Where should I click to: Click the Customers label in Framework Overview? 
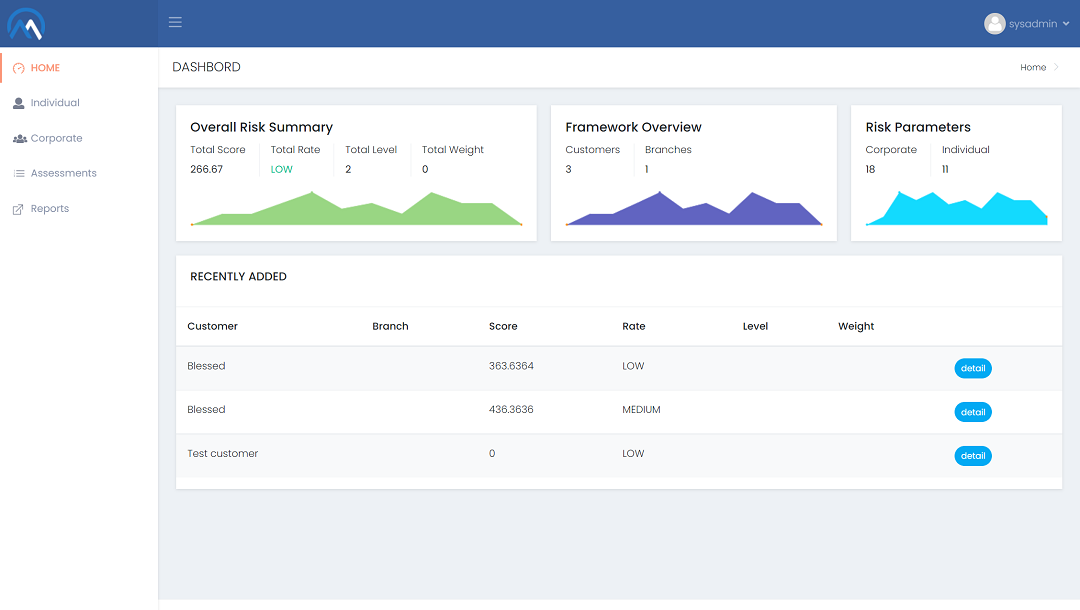click(592, 149)
